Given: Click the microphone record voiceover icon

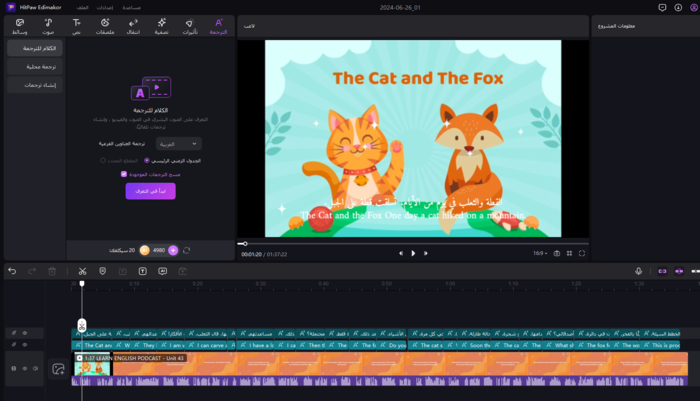Looking at the screenshot, I should tap(638, 271).
